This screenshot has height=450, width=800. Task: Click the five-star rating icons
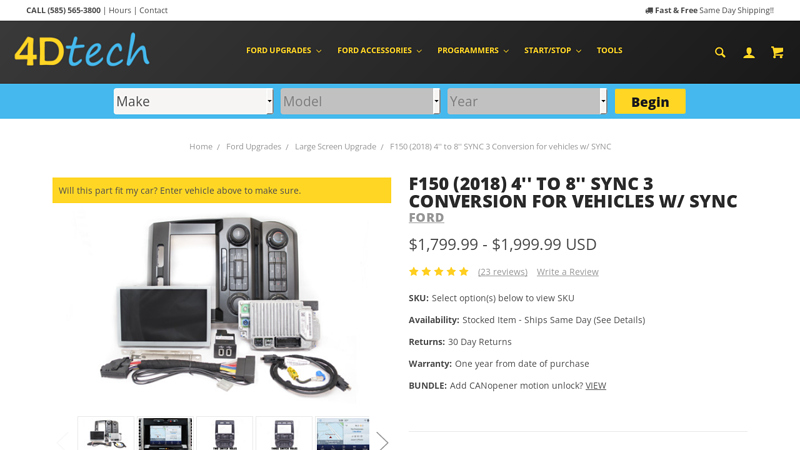[438, 271]
